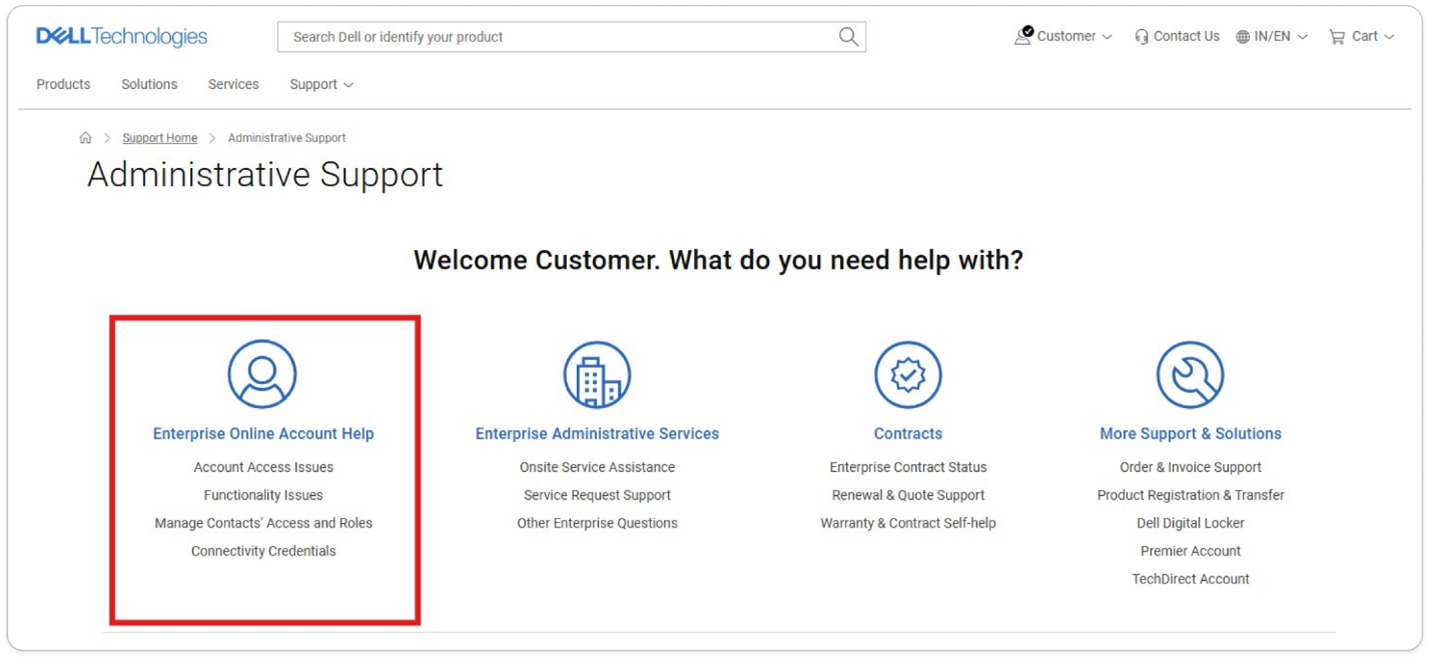The image size is (1430, 660).
Task: Select the wrench icon for More Support & Solutions
Action: tap(1190, 373)
